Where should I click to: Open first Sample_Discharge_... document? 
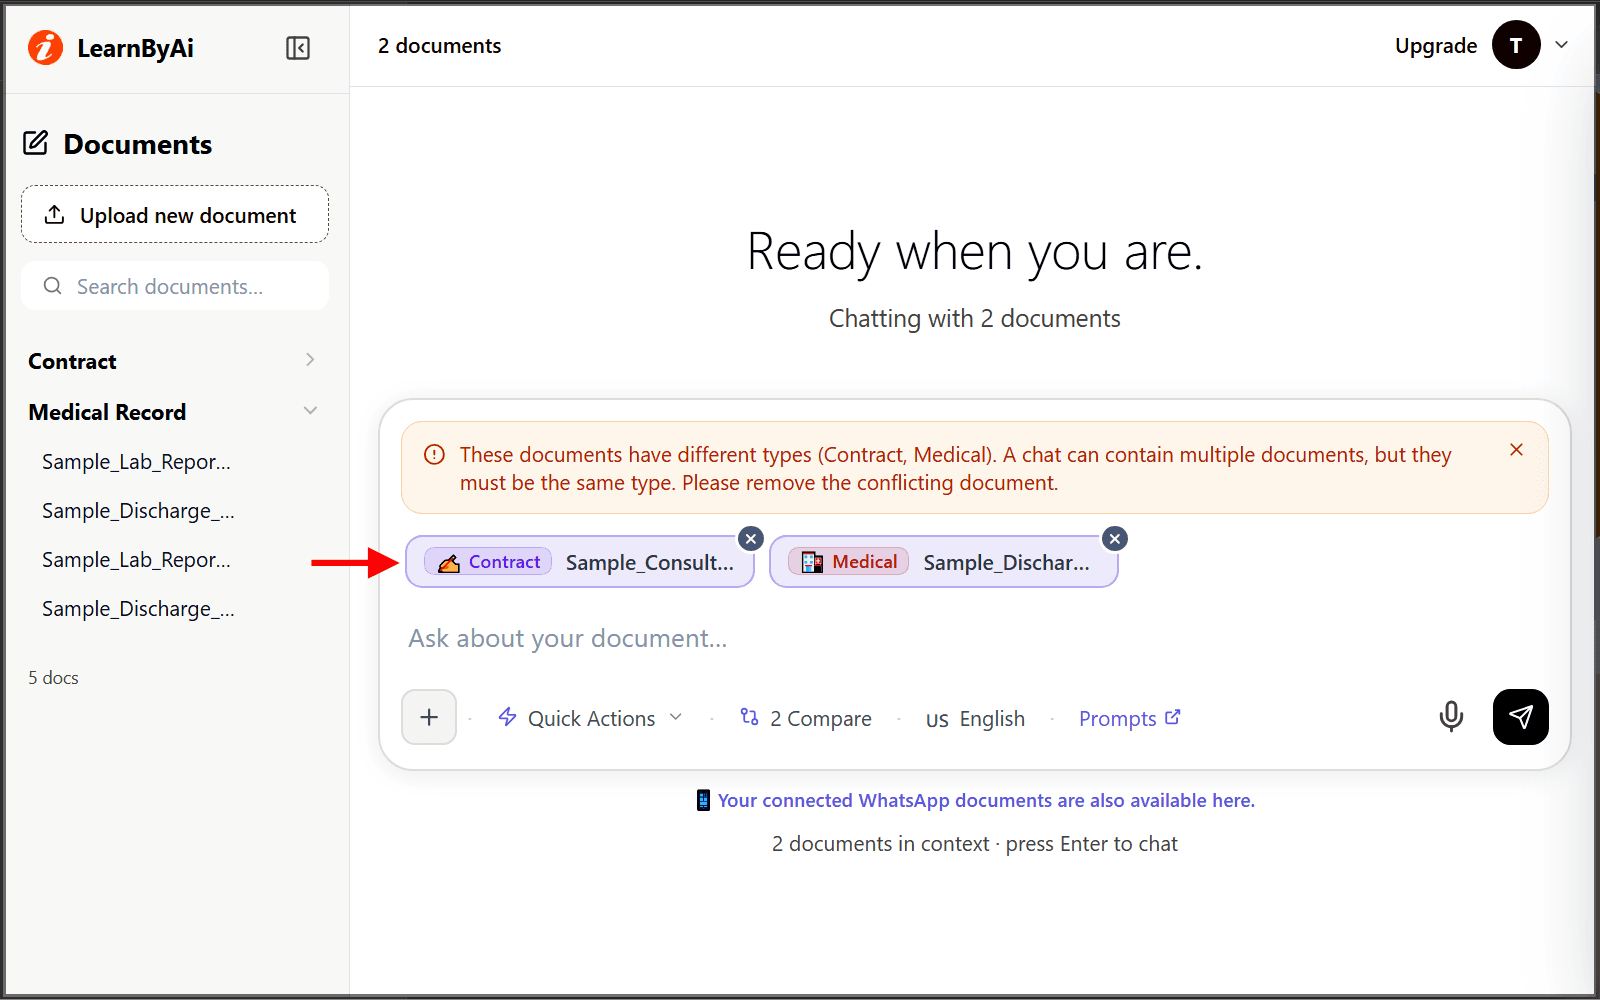[x=138, y=511]
